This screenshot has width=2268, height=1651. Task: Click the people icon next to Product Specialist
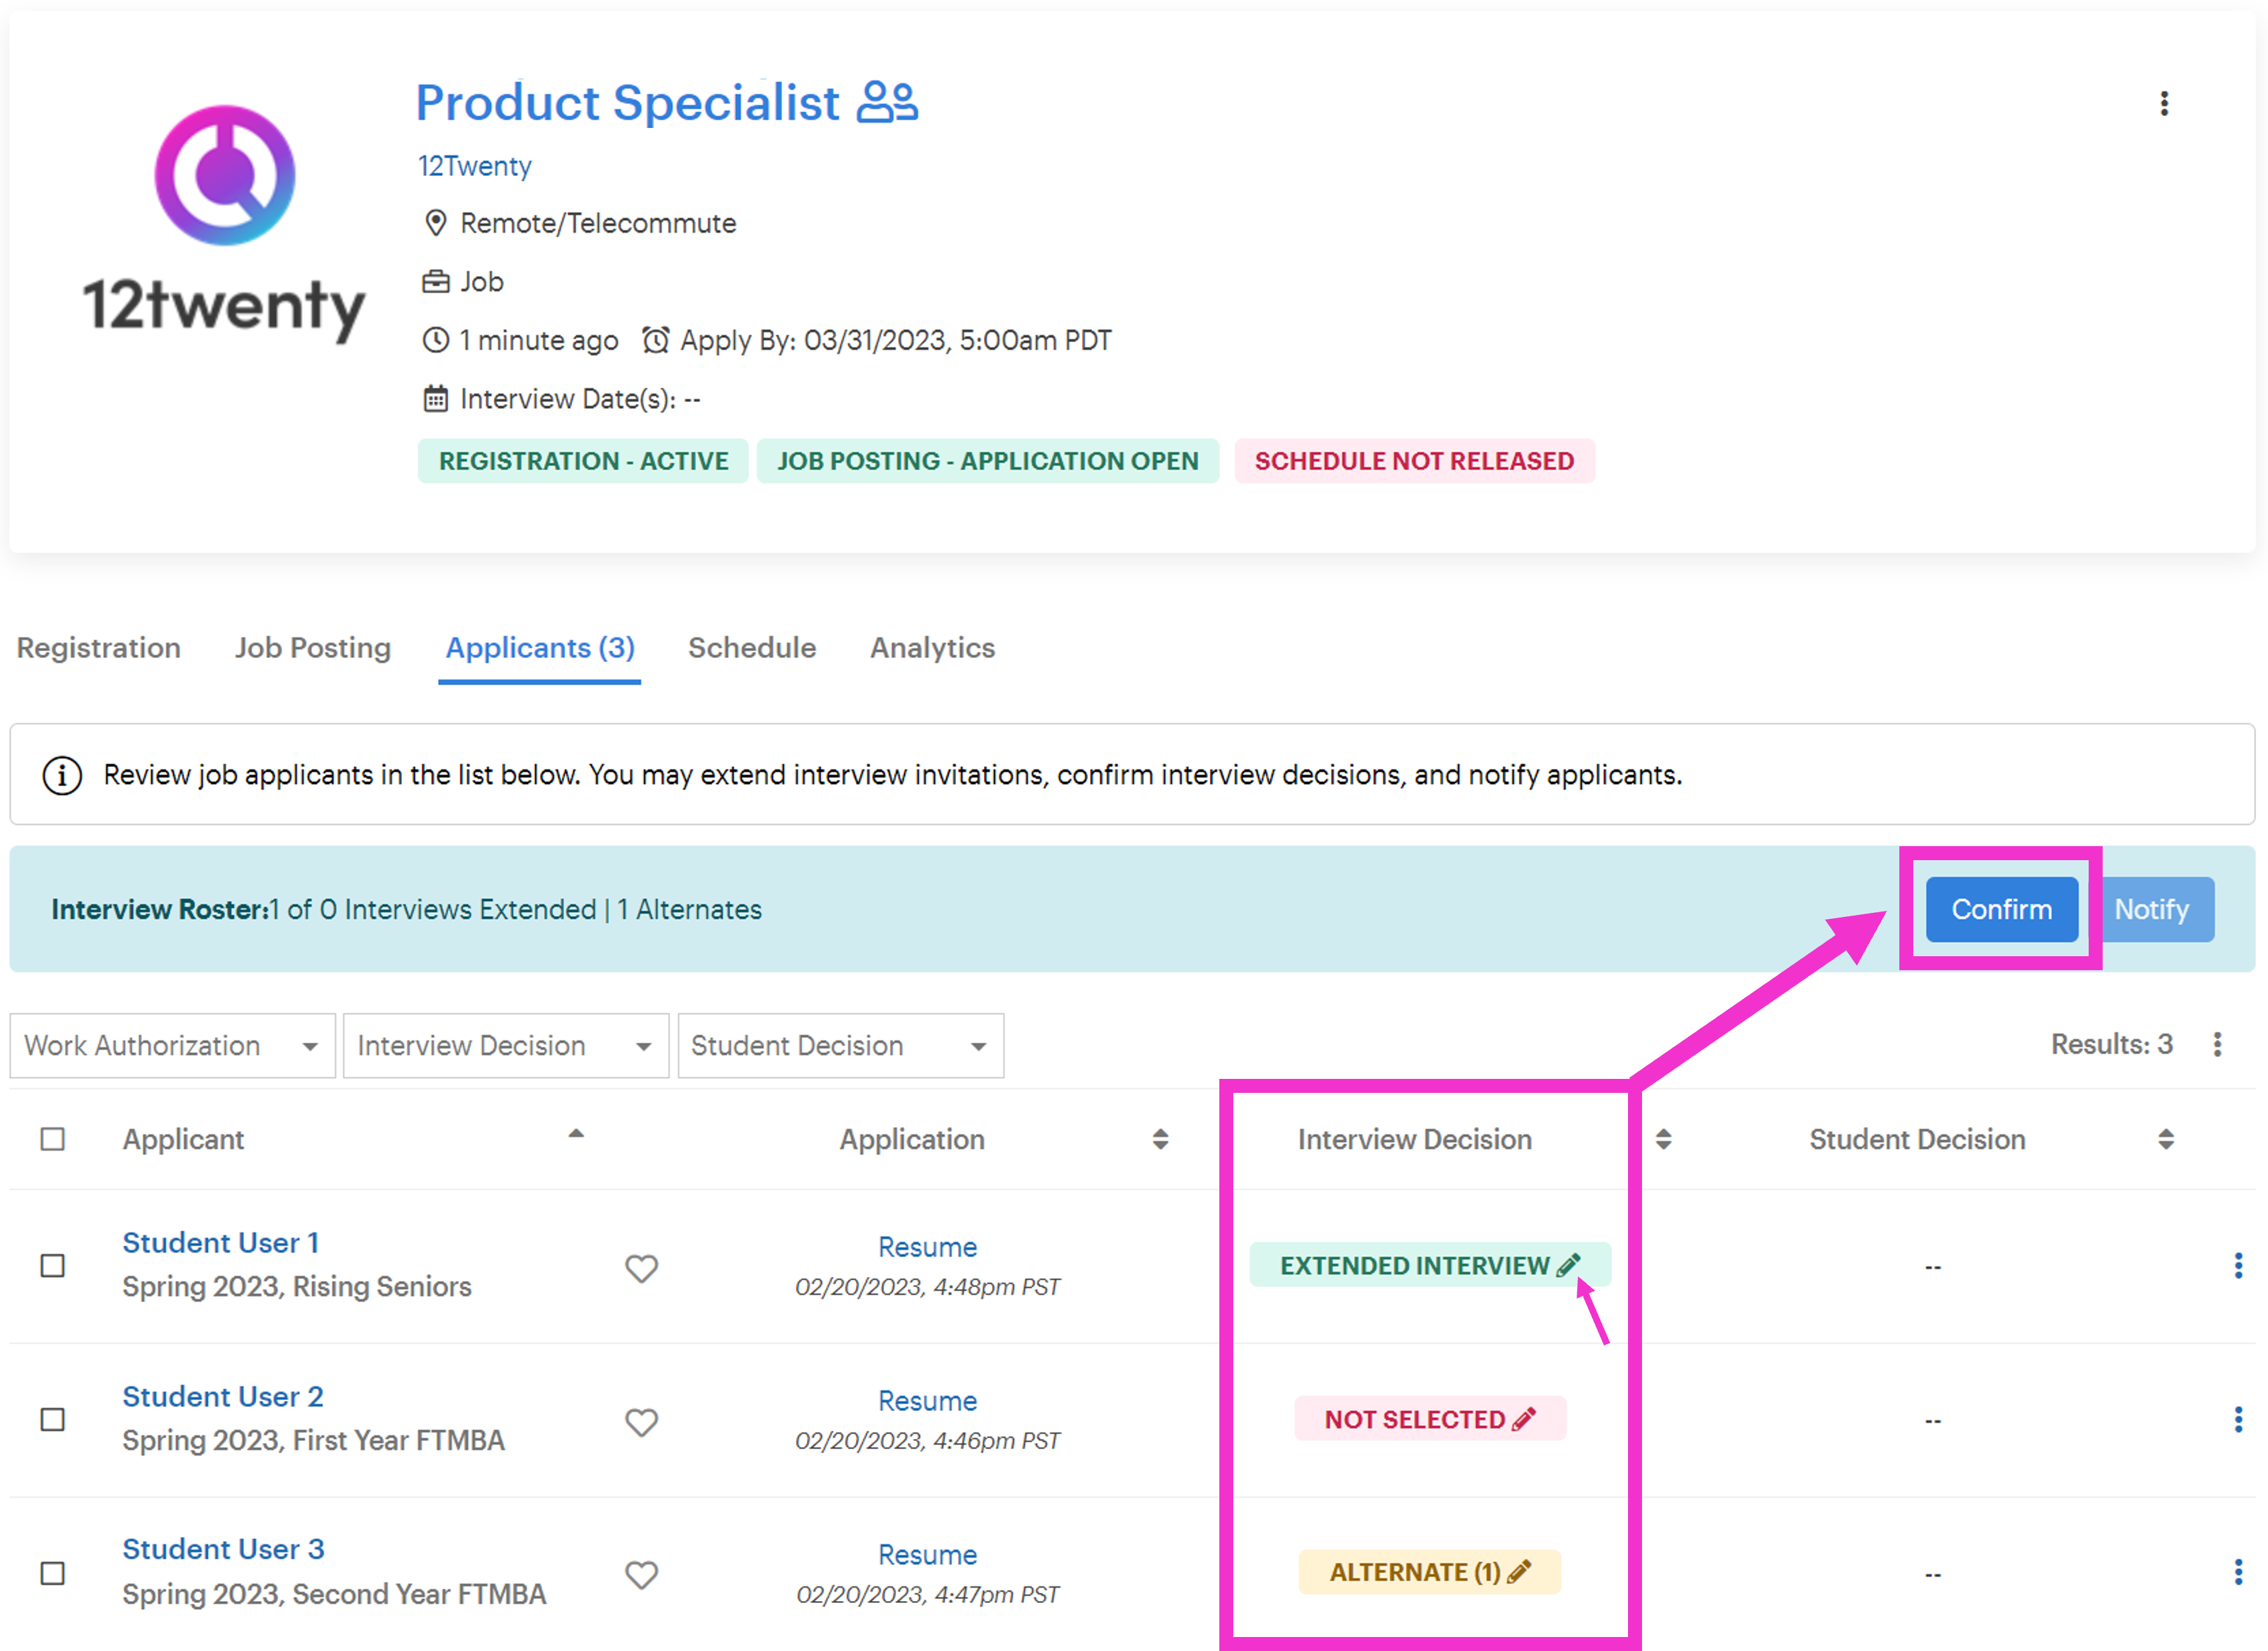coord(887,102)
